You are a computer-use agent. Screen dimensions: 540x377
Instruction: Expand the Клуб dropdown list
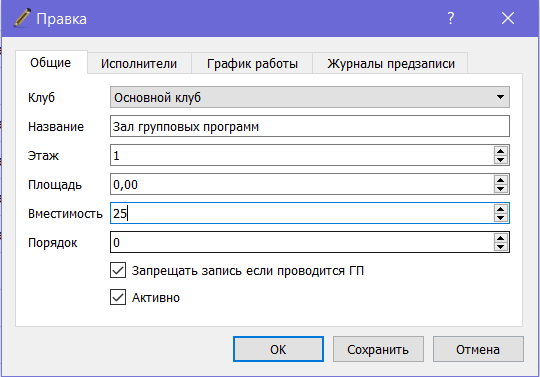click(310, 97)
